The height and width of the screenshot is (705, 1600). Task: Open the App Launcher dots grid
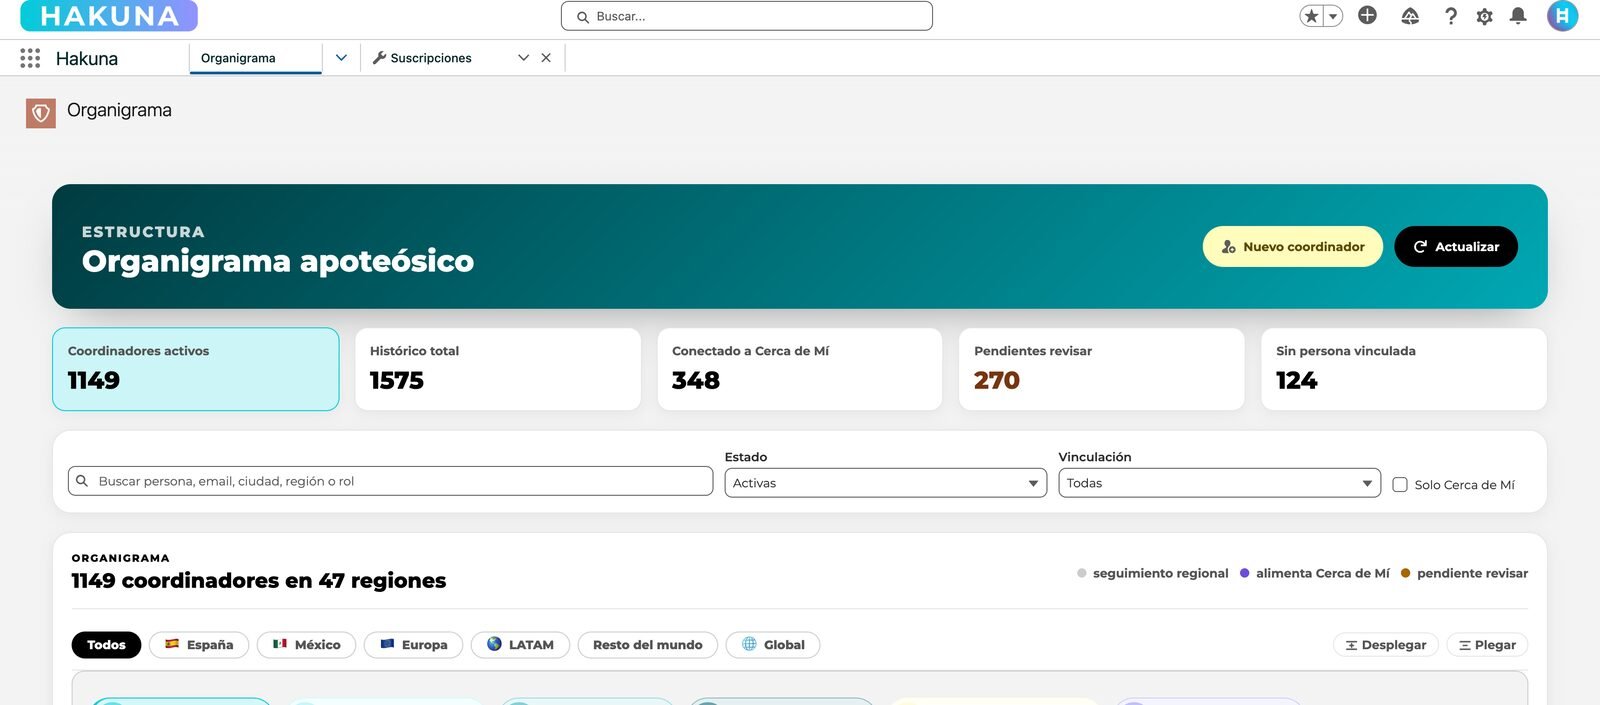pyautogui.click(x=30, y=58)
